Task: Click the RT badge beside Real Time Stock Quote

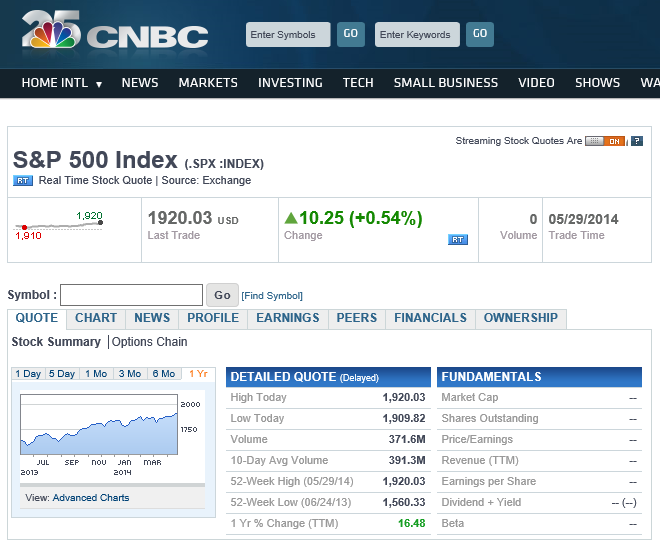Action: tap(23, 181)
